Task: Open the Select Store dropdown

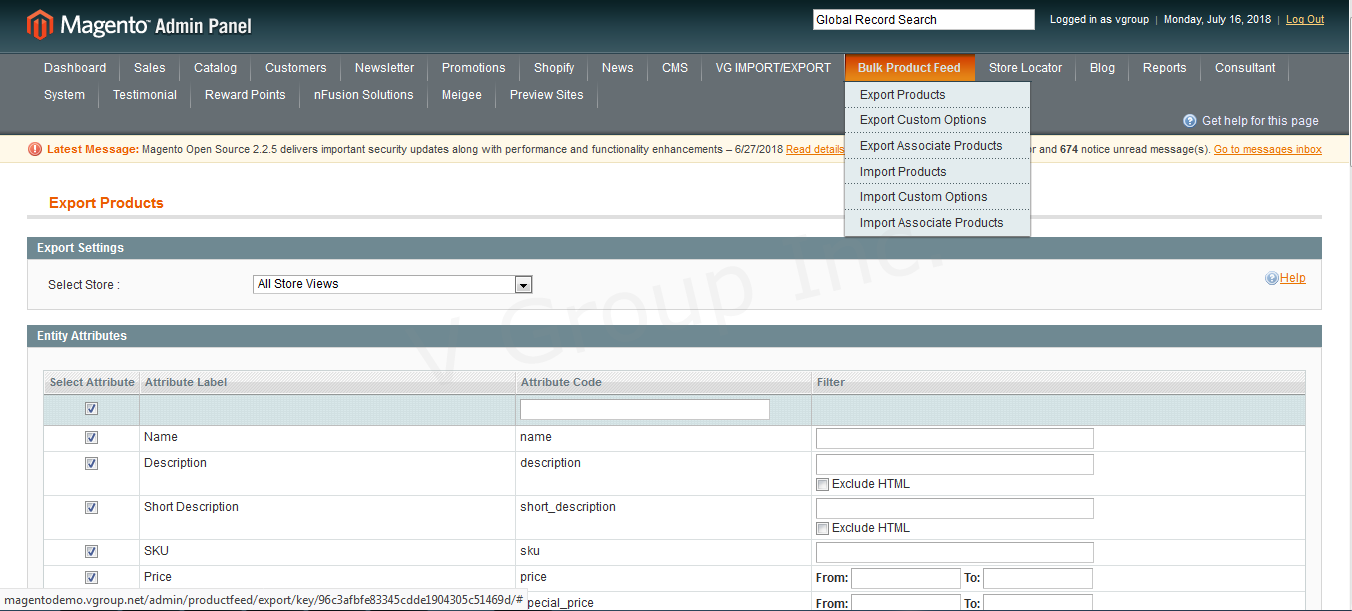Action: click(392, 285)
